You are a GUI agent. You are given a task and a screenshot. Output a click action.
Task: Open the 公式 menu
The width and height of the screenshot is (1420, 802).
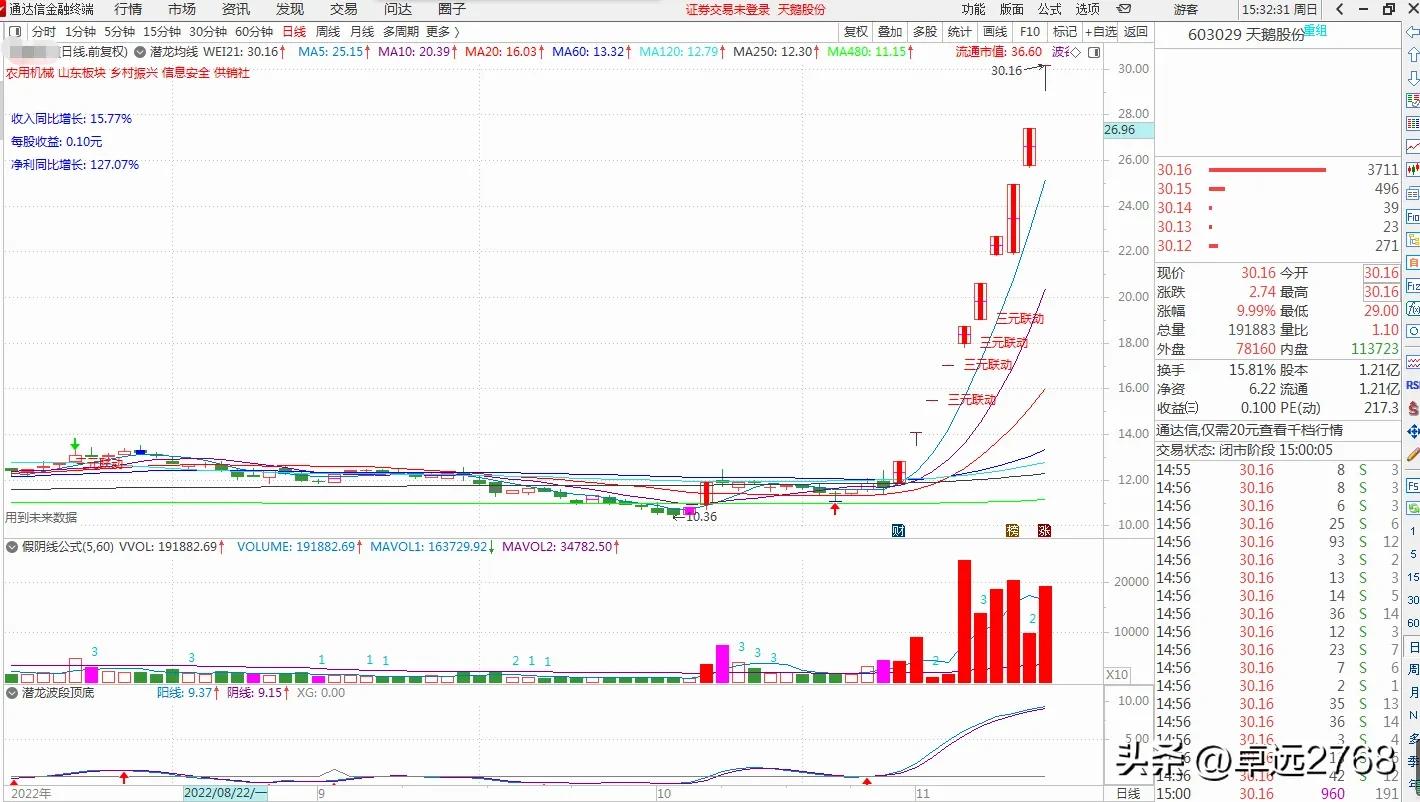point(1050,9)
